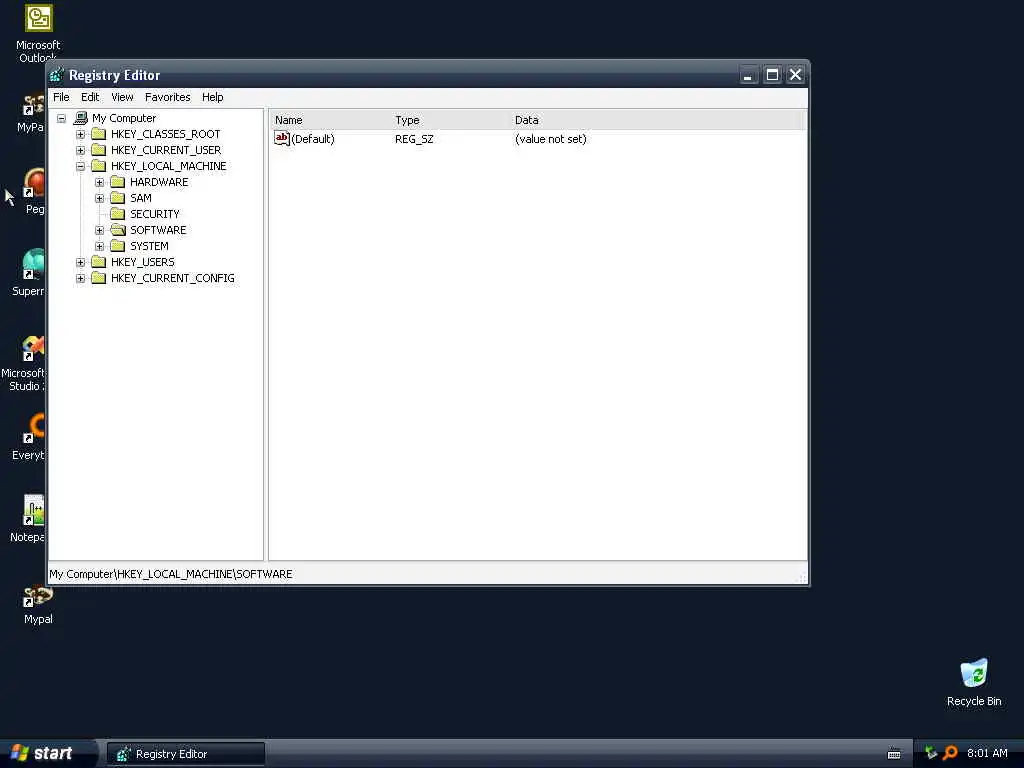Select the (Default) value name

pyautogui.click(x=313, y=139)
